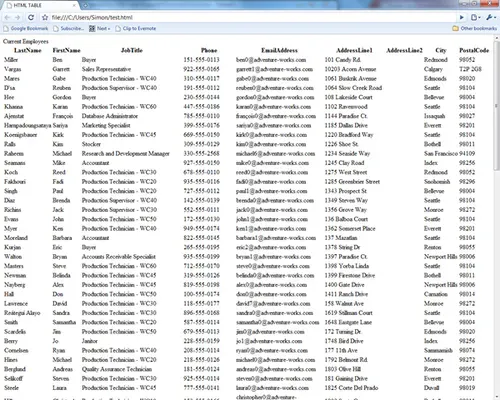Open the Subscribe bookmark

(x=69, y=28)
